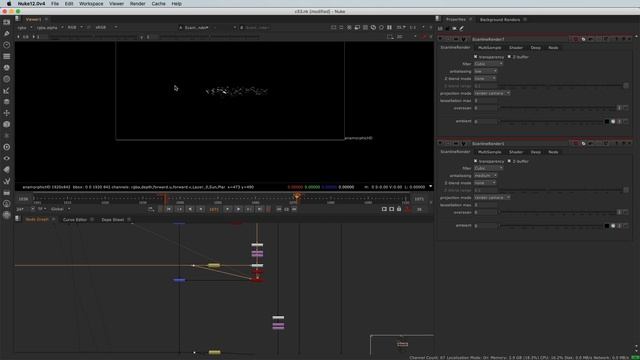Collapse the upper ScanlineRender1 panel arrow
This screenshot has width=640, height=360.
440,39
